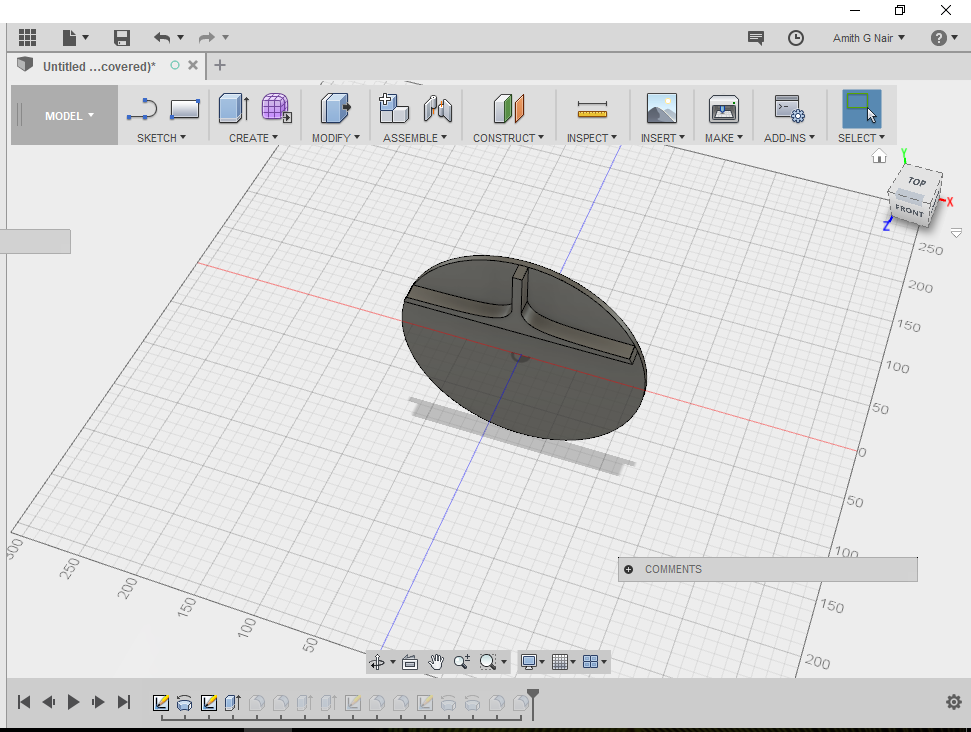Click the Measure ruler icon
This screenshot has height=732, width=971.
click(592, 108)
